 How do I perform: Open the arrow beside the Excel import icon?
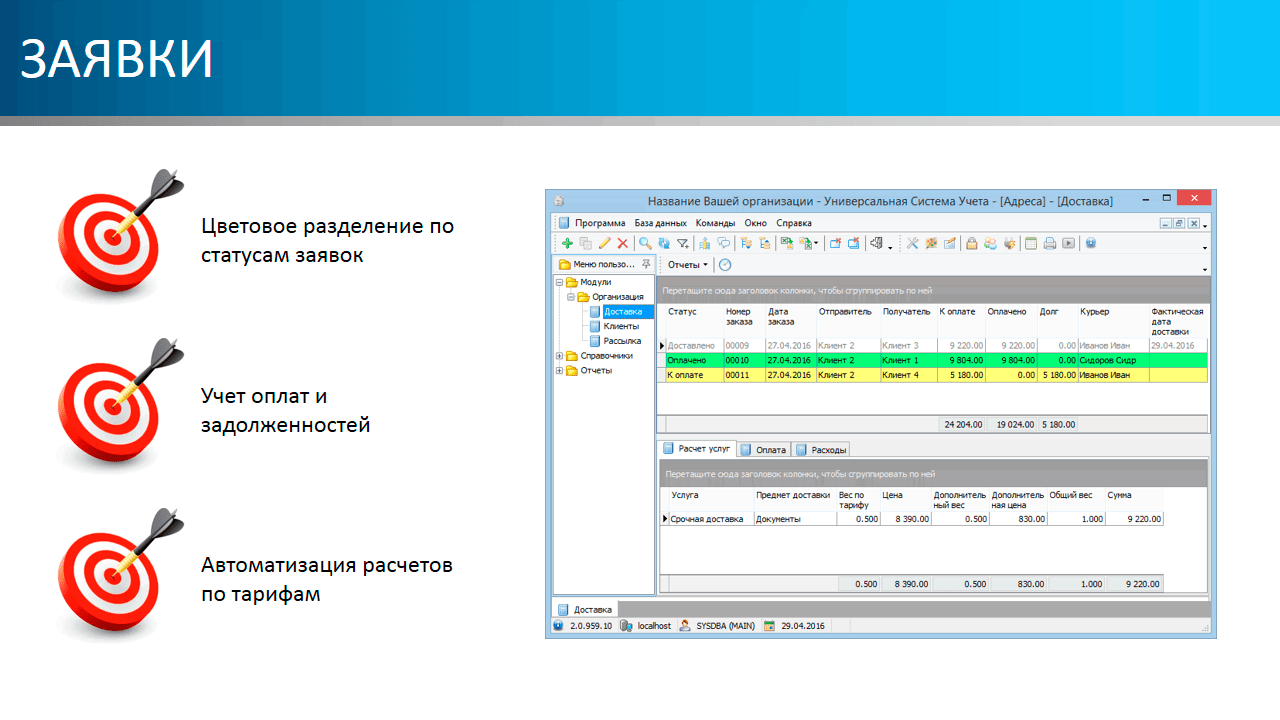point(816,244)
